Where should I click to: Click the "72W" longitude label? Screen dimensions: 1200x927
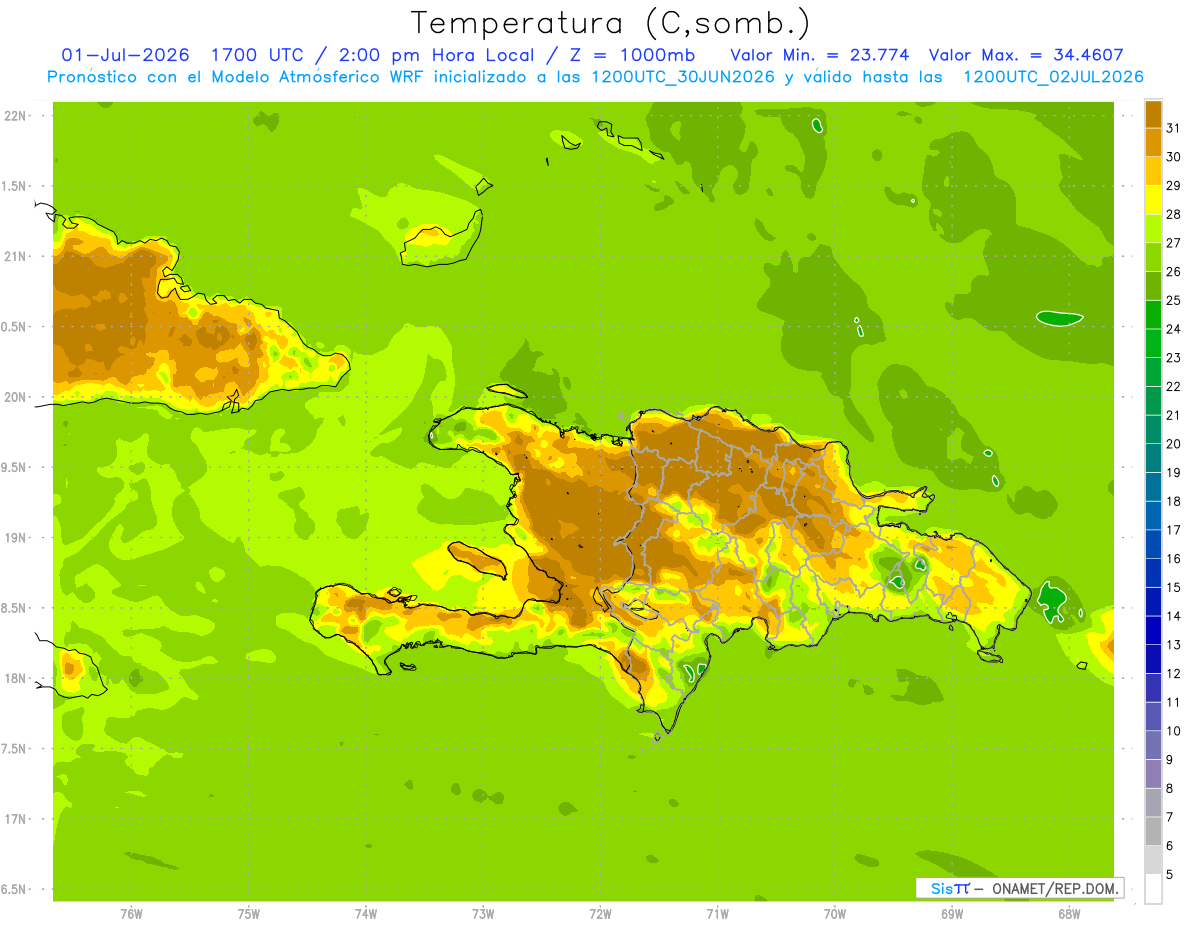coord(600,914)
